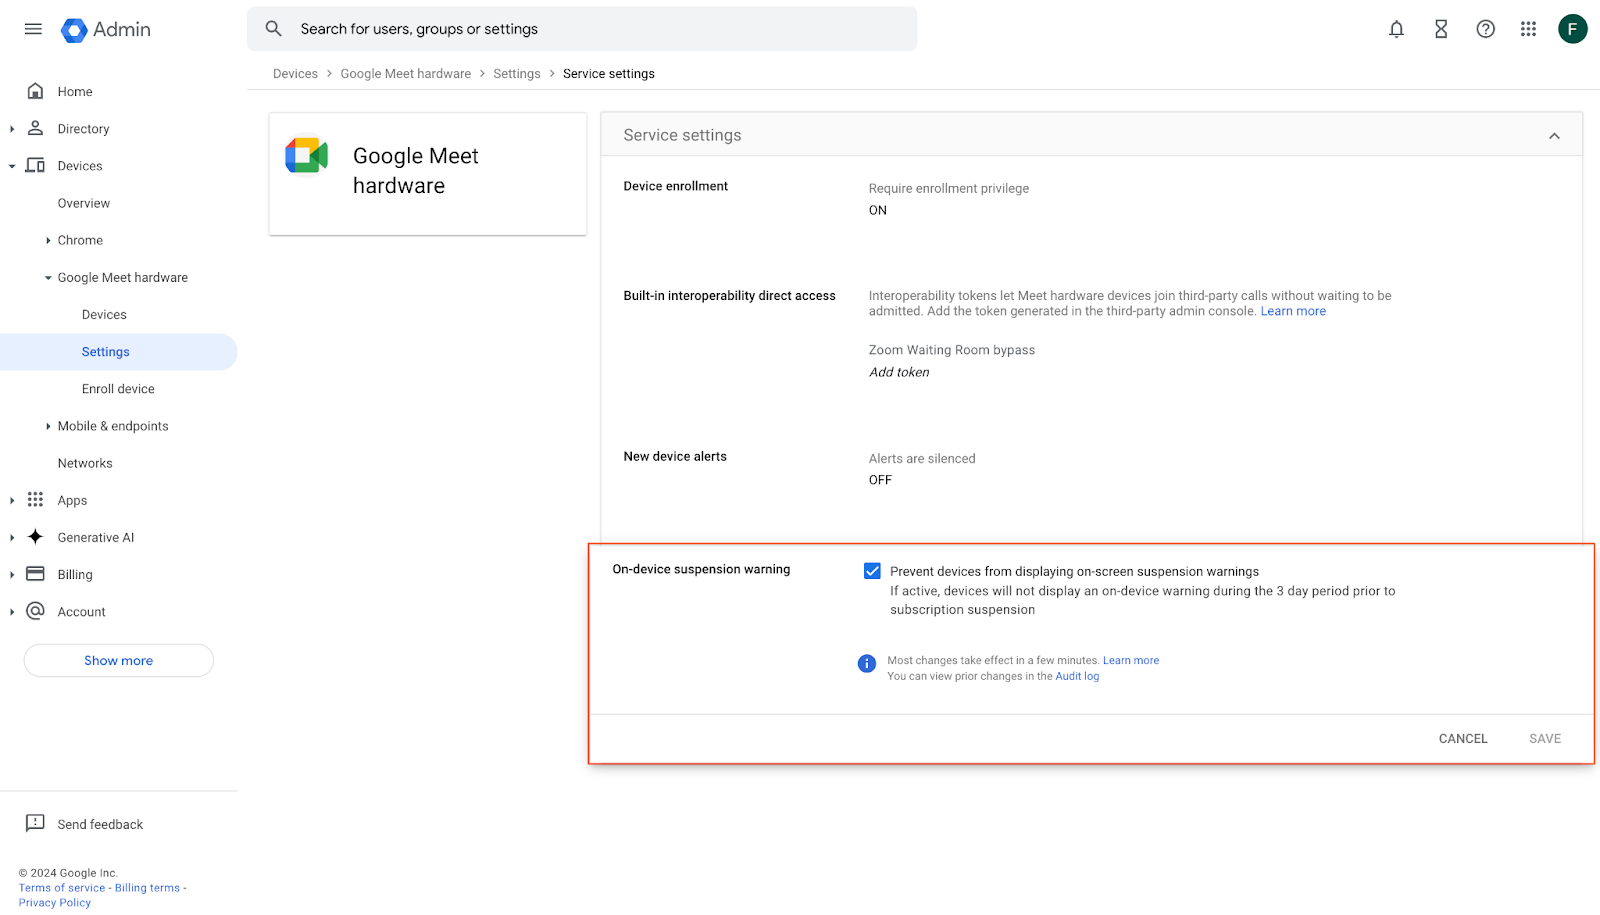Expand the Billing section arrow
This screenshot has width=1600, height=915.
pyautogui.click(x=12, y=575)
